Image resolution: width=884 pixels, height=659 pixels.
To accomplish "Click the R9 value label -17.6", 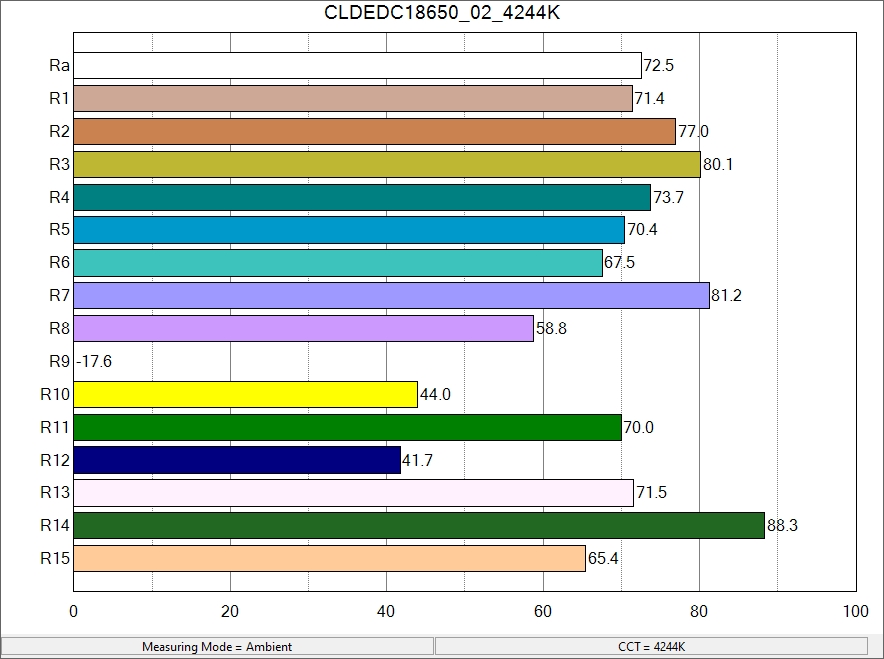I will [94, 362].
